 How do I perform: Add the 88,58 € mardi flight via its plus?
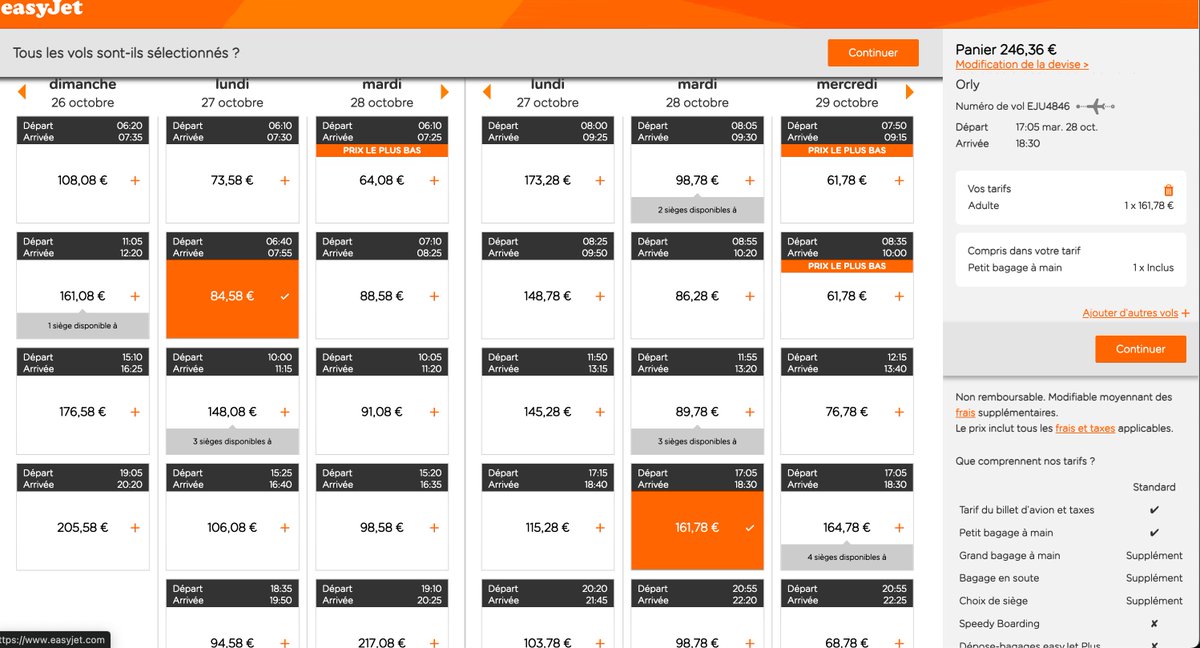tap(434, 297)
